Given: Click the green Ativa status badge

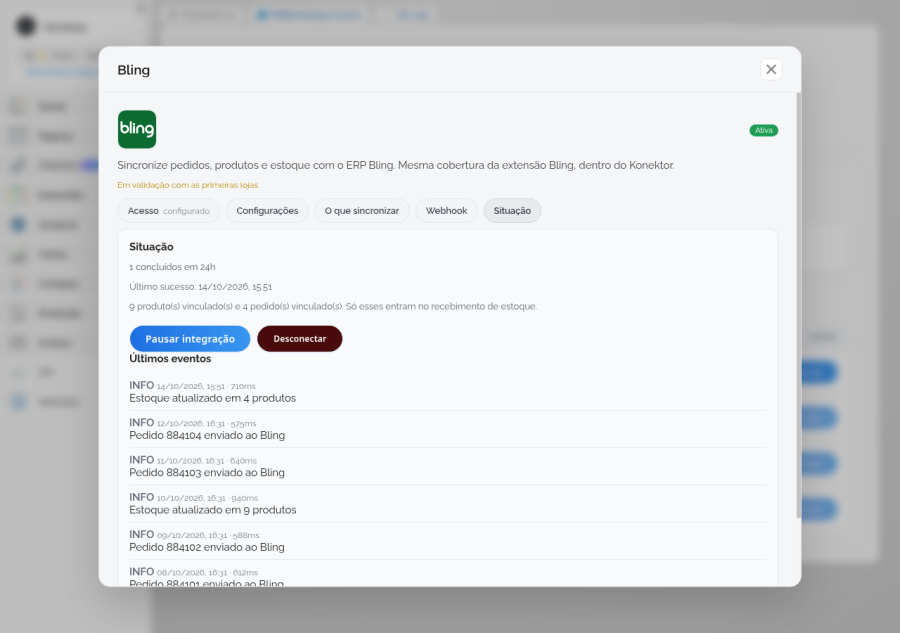Looking at the screenshot, I should pyautogui.click(x=763, y=130).
